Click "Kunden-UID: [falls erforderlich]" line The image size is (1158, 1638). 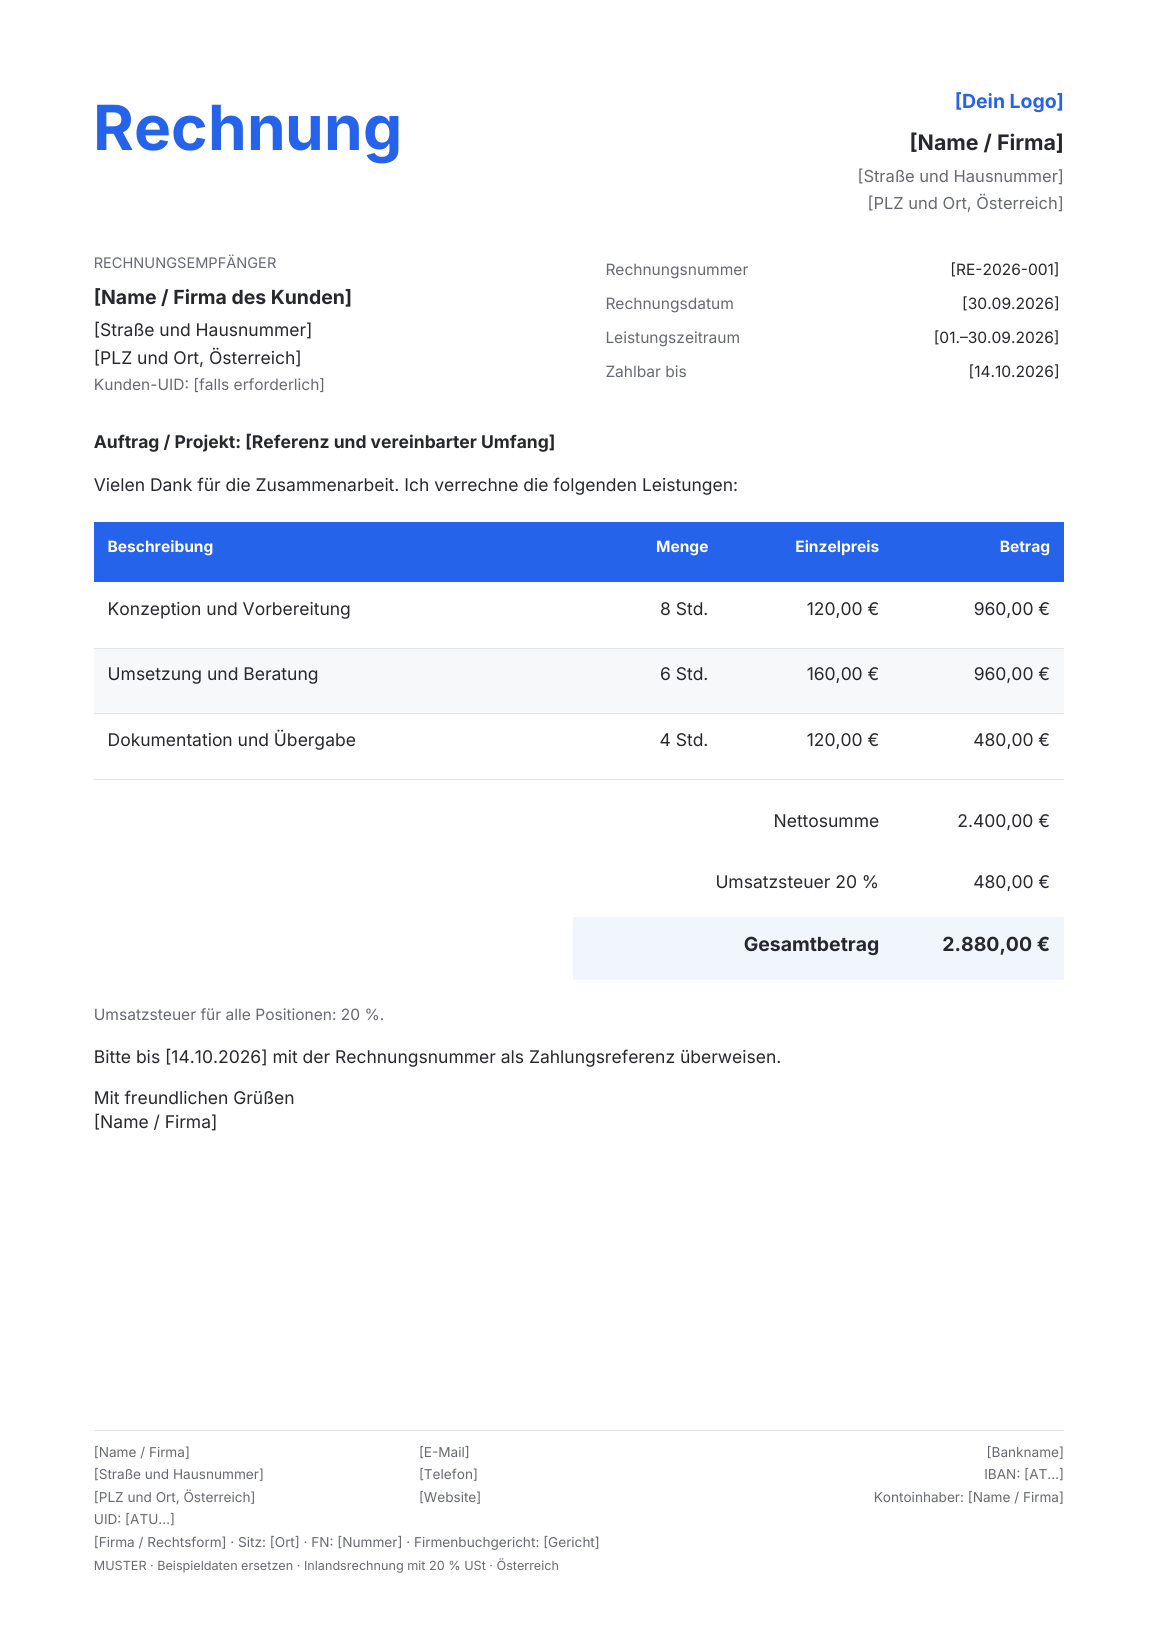point(209,385)
